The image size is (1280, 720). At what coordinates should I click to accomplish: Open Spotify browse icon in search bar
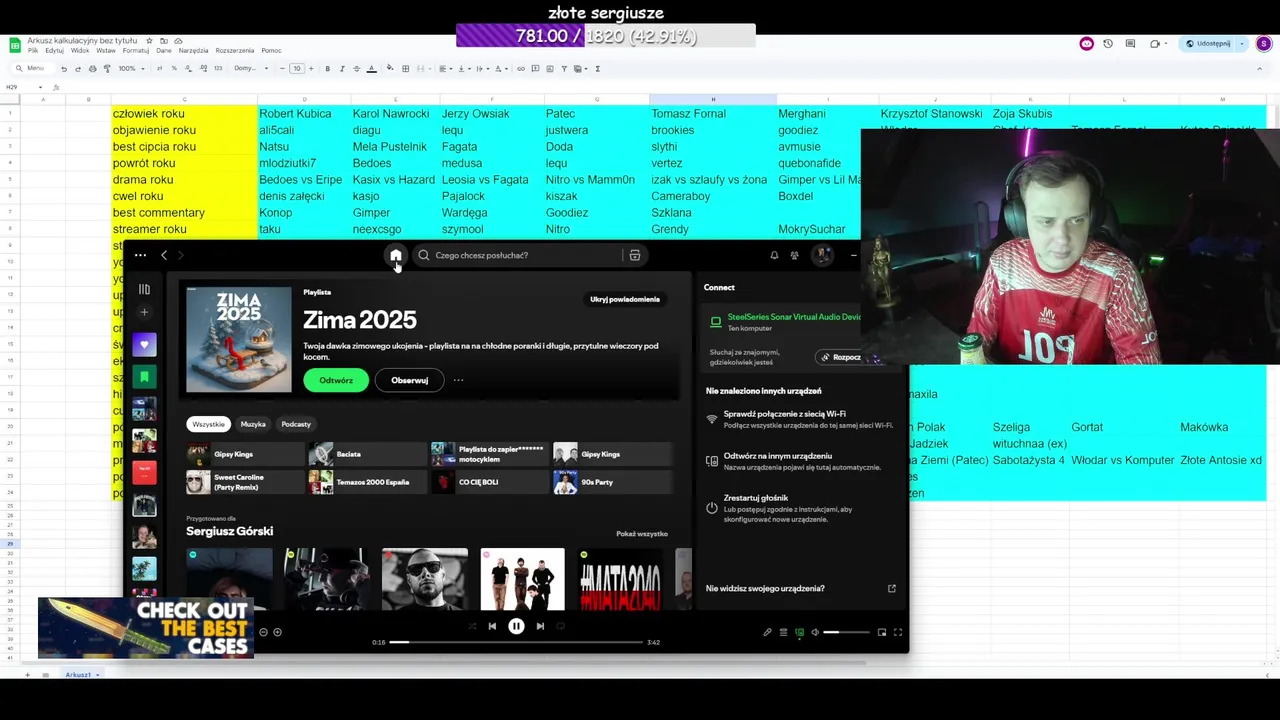(635, 255)
